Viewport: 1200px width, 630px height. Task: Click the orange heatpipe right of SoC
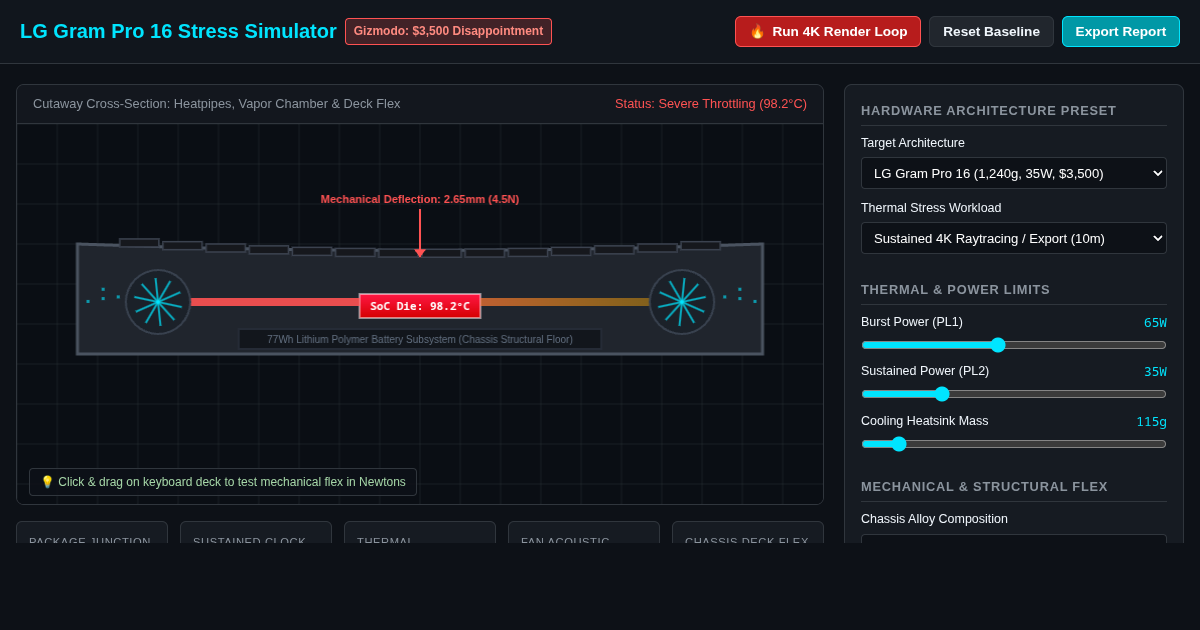[565, 302]
